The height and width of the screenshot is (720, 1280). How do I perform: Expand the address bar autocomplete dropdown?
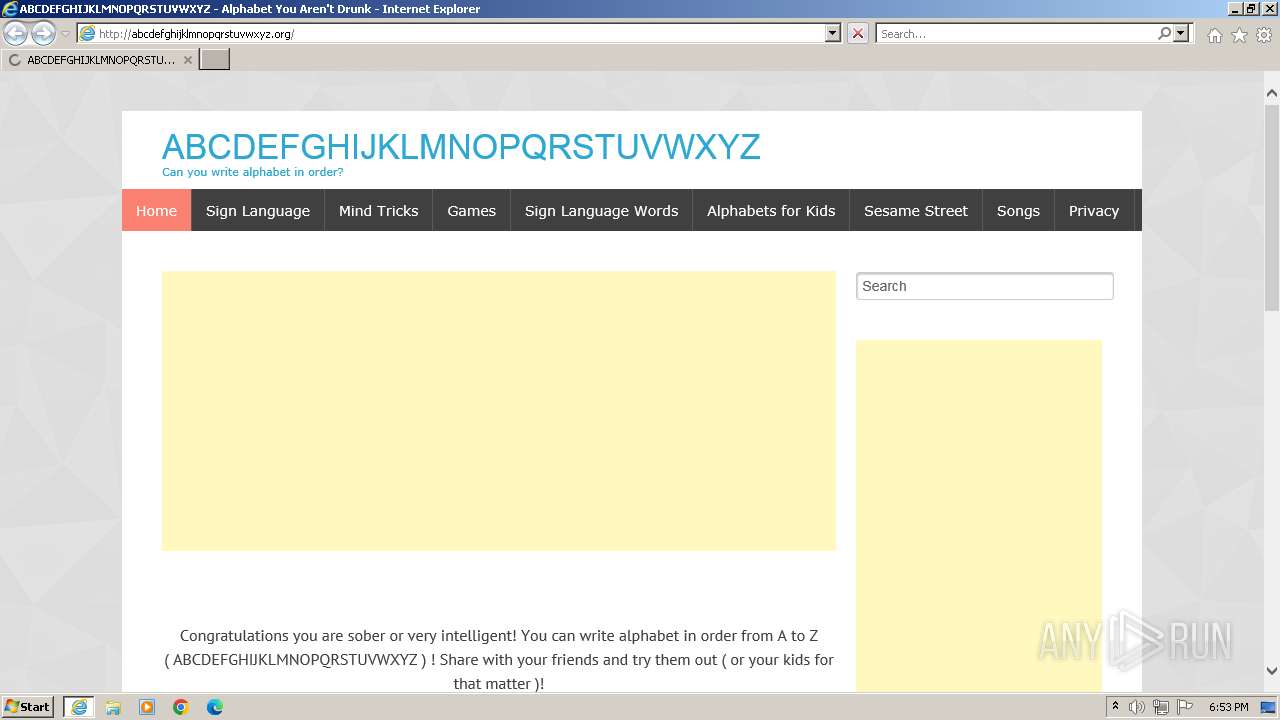[x=833, y=33]
